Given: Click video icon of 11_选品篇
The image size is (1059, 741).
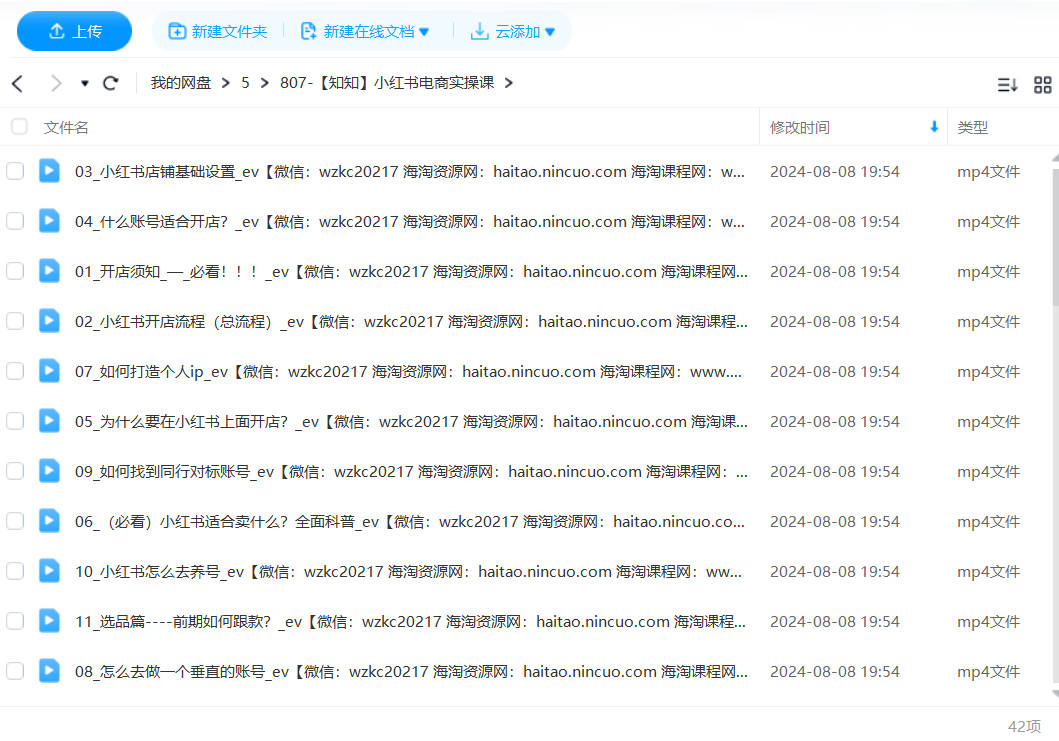Looking at the screenshot, I should (49, 621).
